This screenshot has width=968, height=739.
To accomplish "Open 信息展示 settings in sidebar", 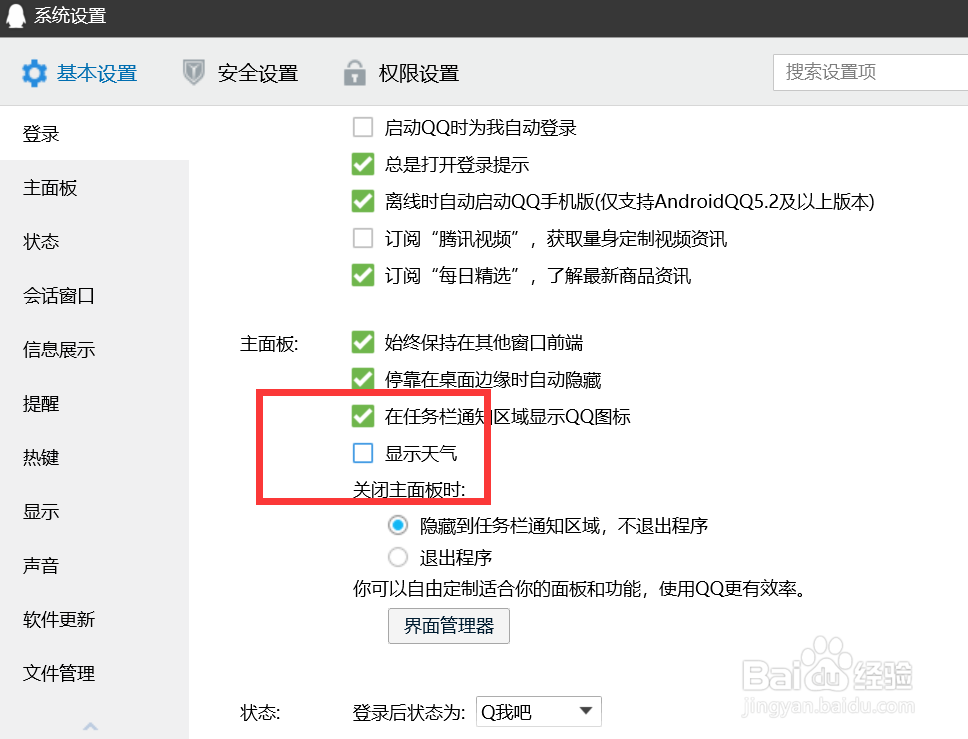I will click(x=59, y=349).
